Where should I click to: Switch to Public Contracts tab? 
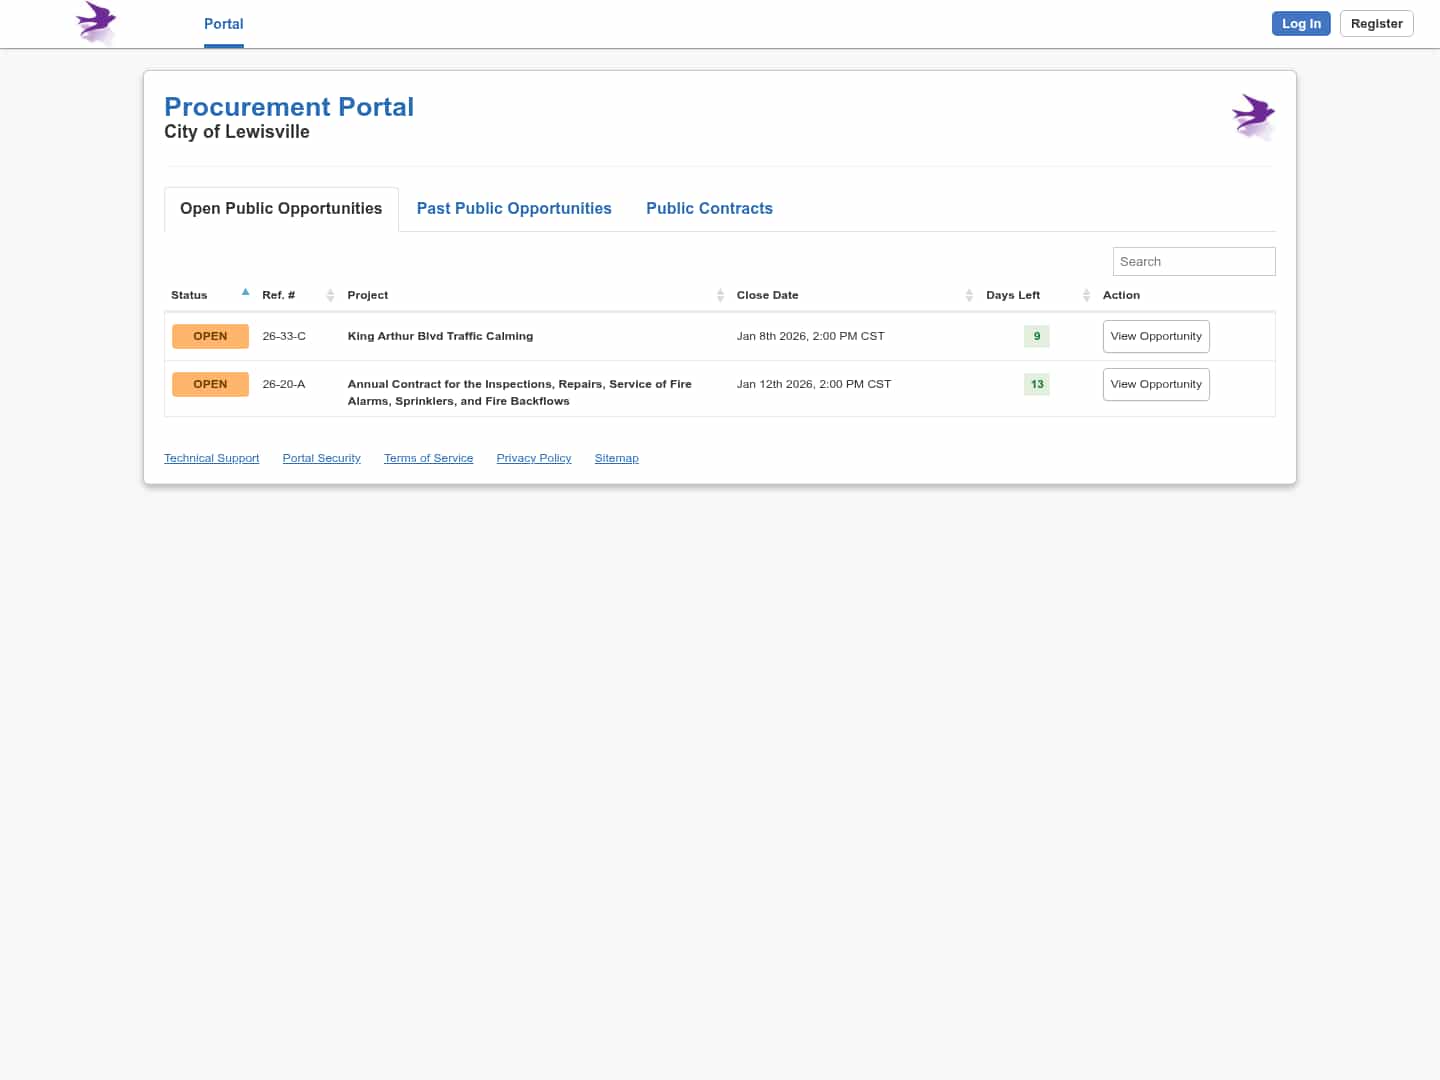click(x=709, y=208)
